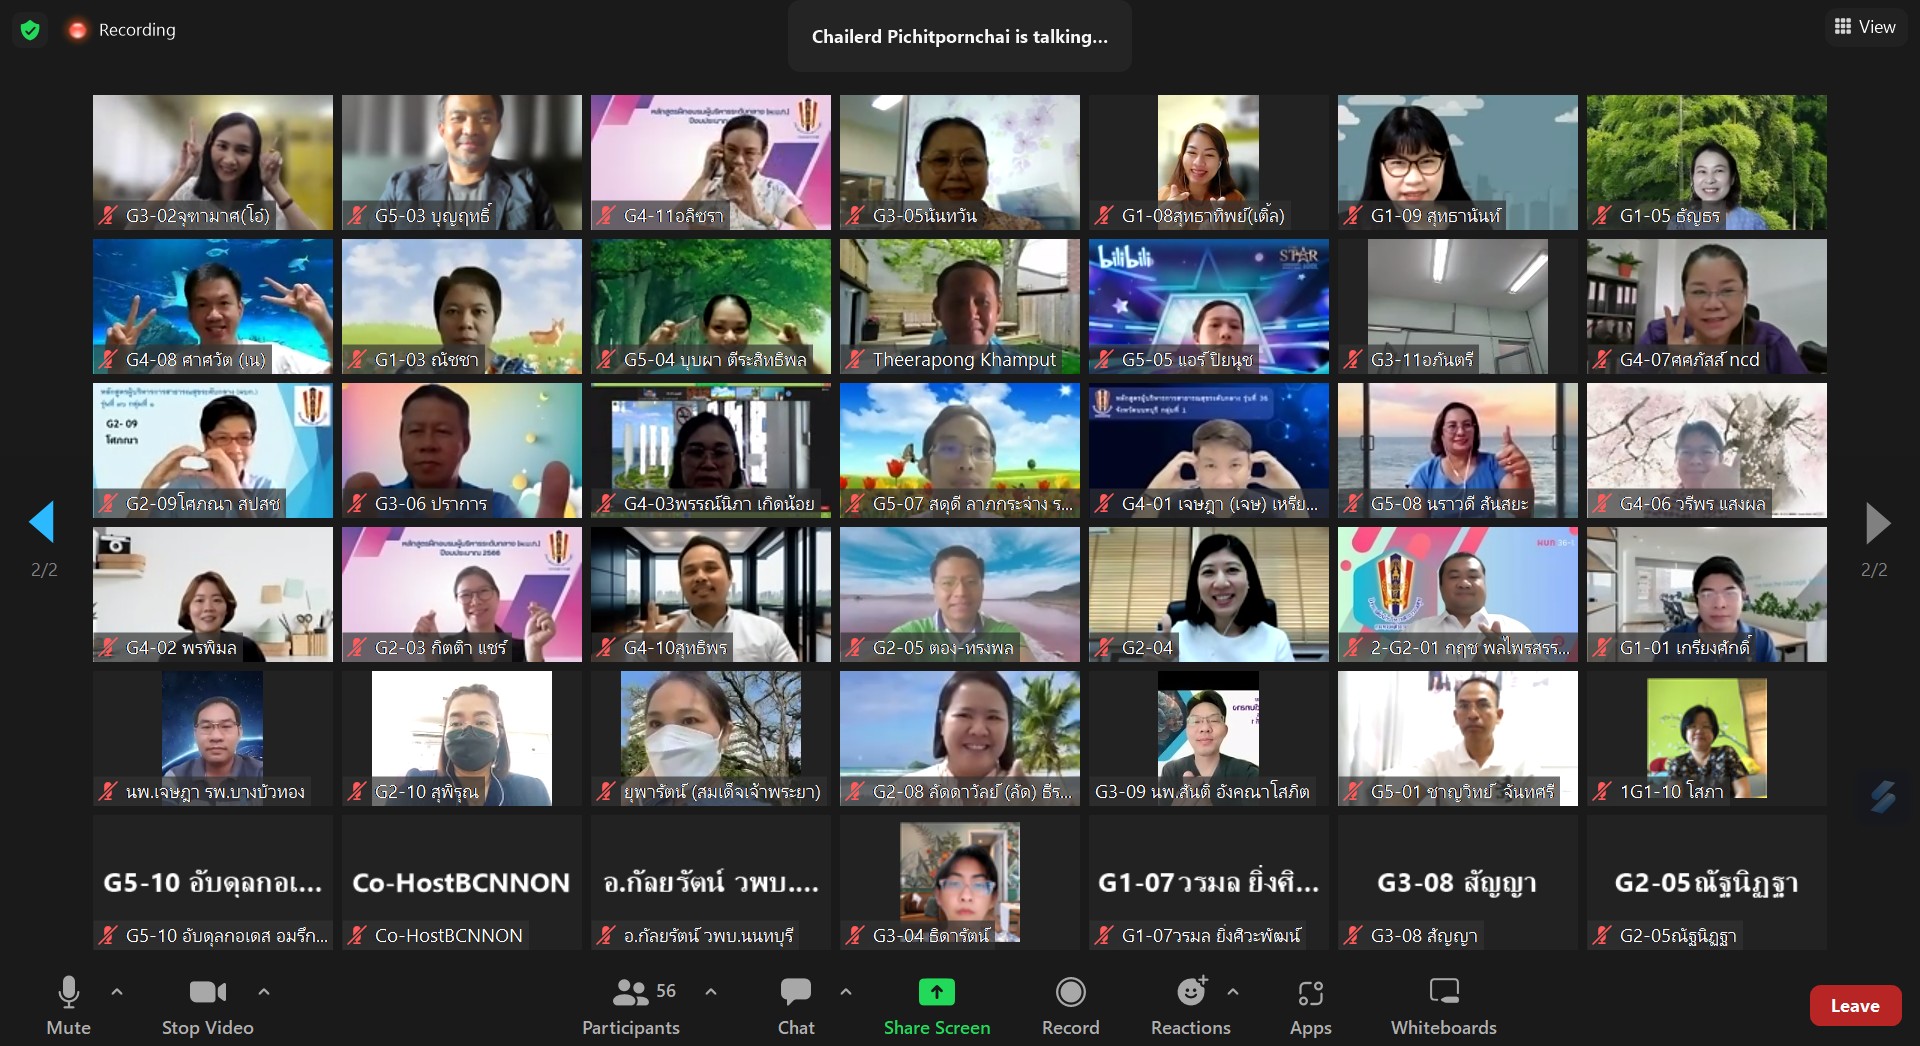Click the Record icon
The width and height of the screenshot is (1920, 1046).
(x=1070, y=992)
